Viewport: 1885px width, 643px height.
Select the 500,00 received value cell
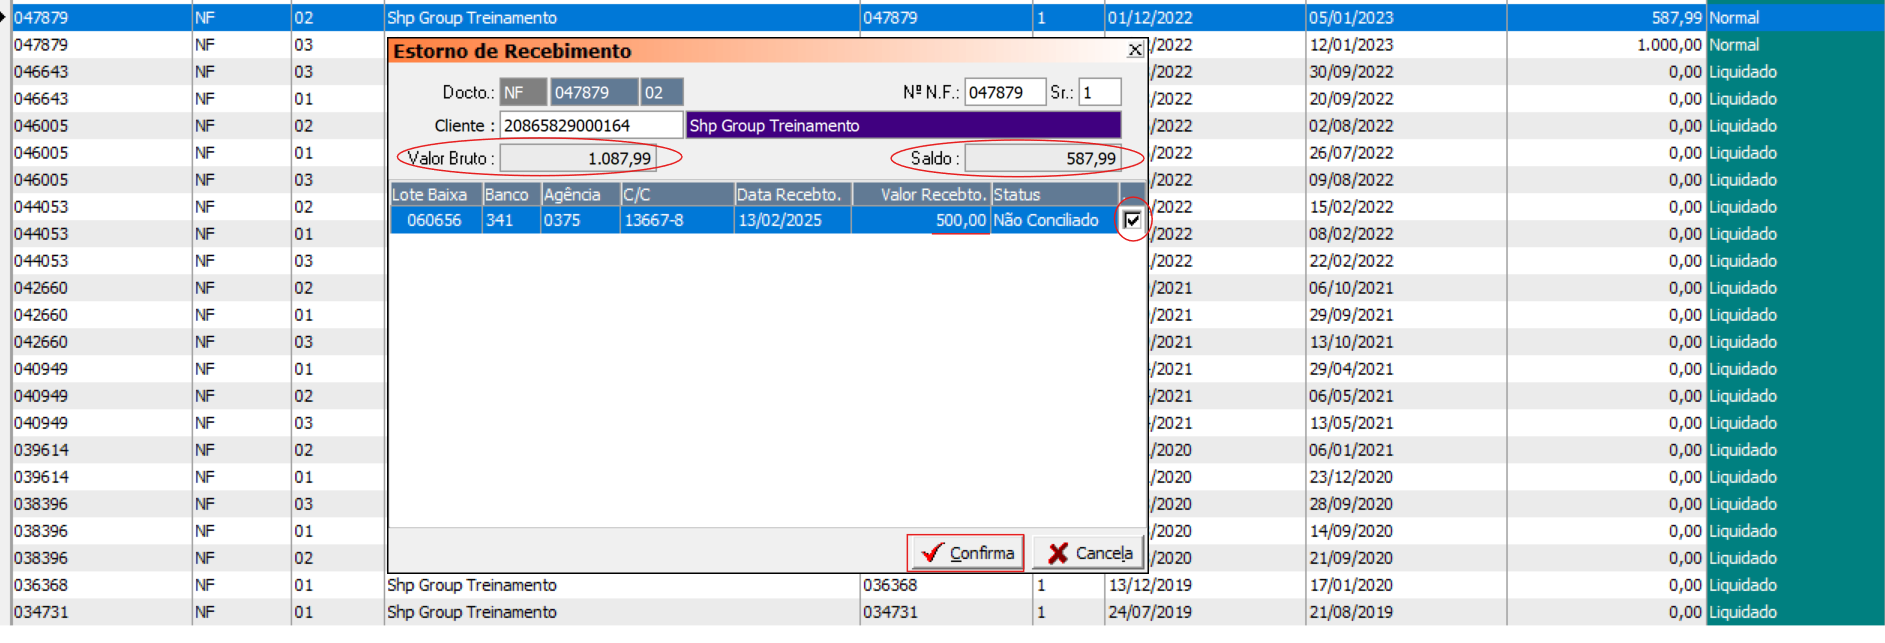coord(921,220)
